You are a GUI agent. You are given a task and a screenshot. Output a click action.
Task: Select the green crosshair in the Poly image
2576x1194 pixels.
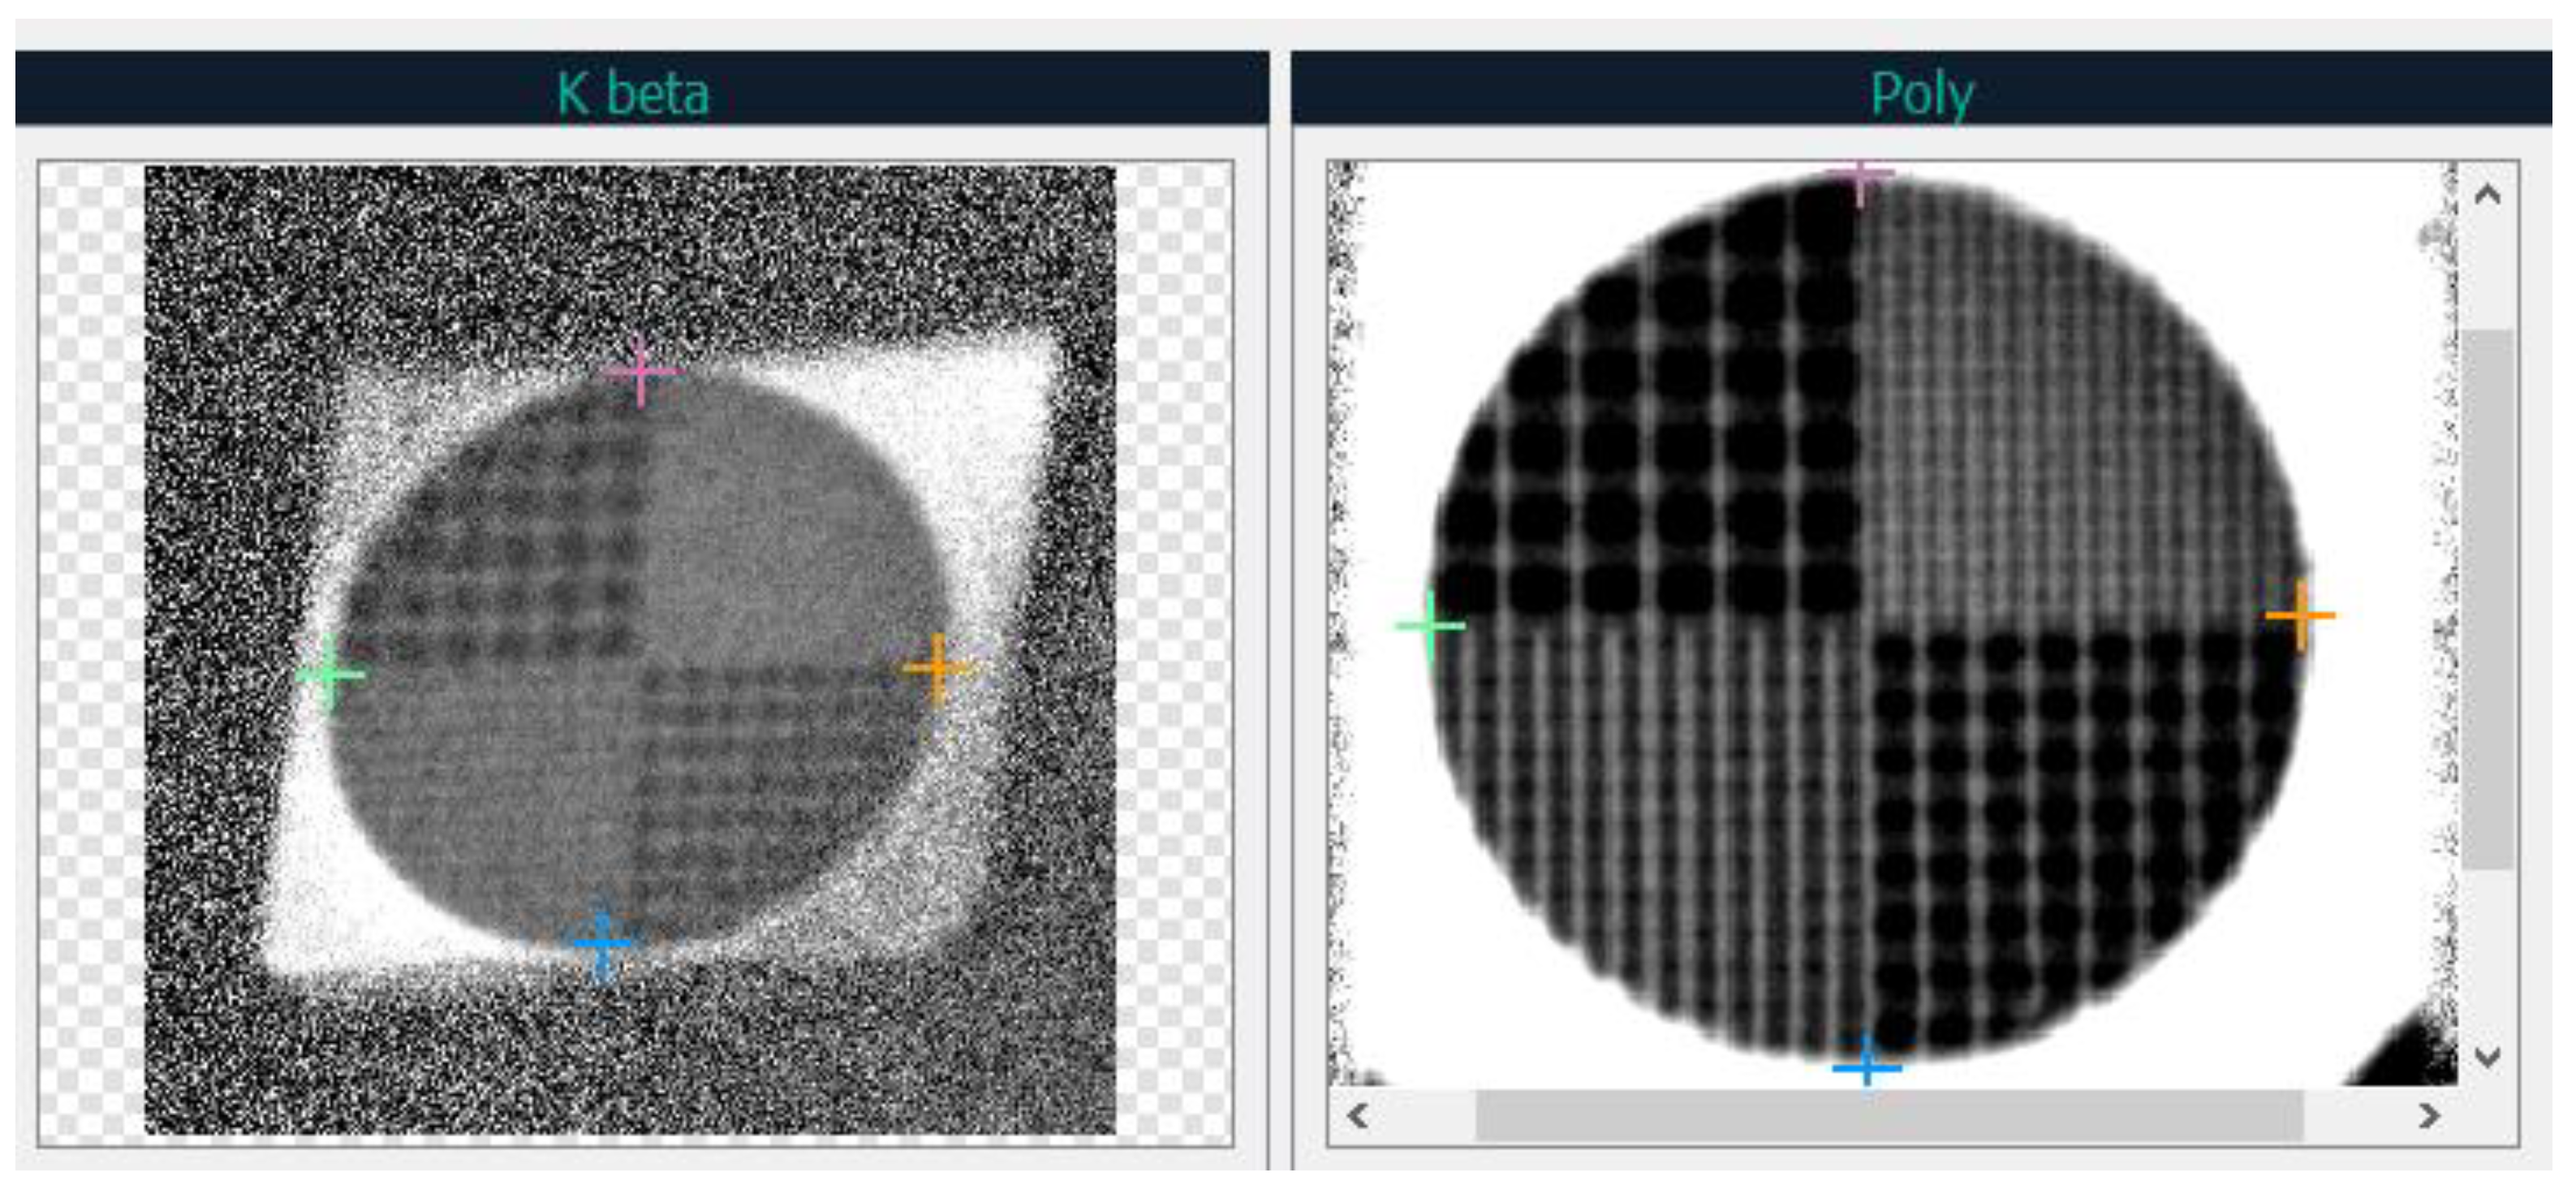point(1431,626)
